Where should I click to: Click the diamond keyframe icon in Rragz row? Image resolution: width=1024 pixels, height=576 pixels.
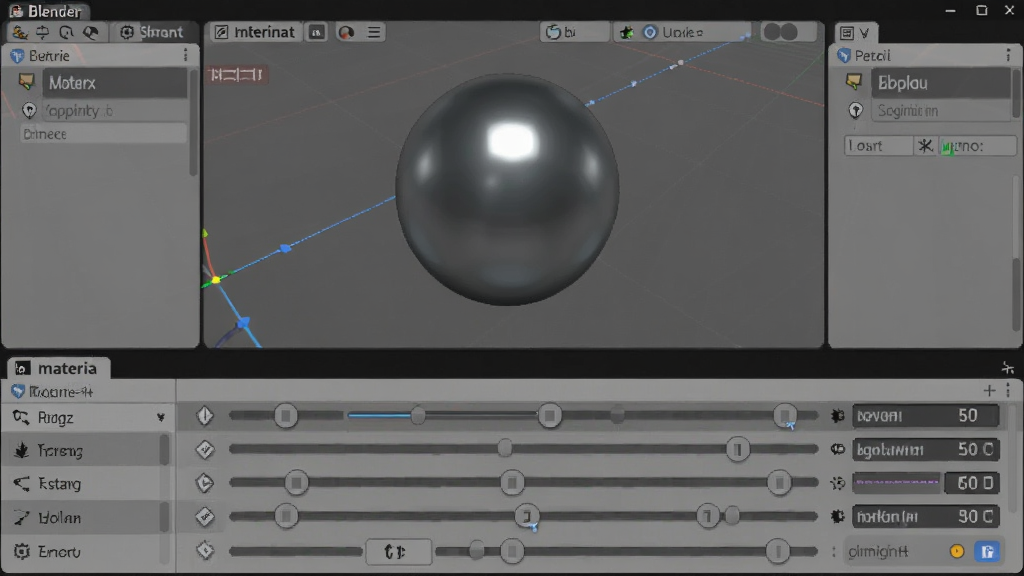(x=205, y=416)
